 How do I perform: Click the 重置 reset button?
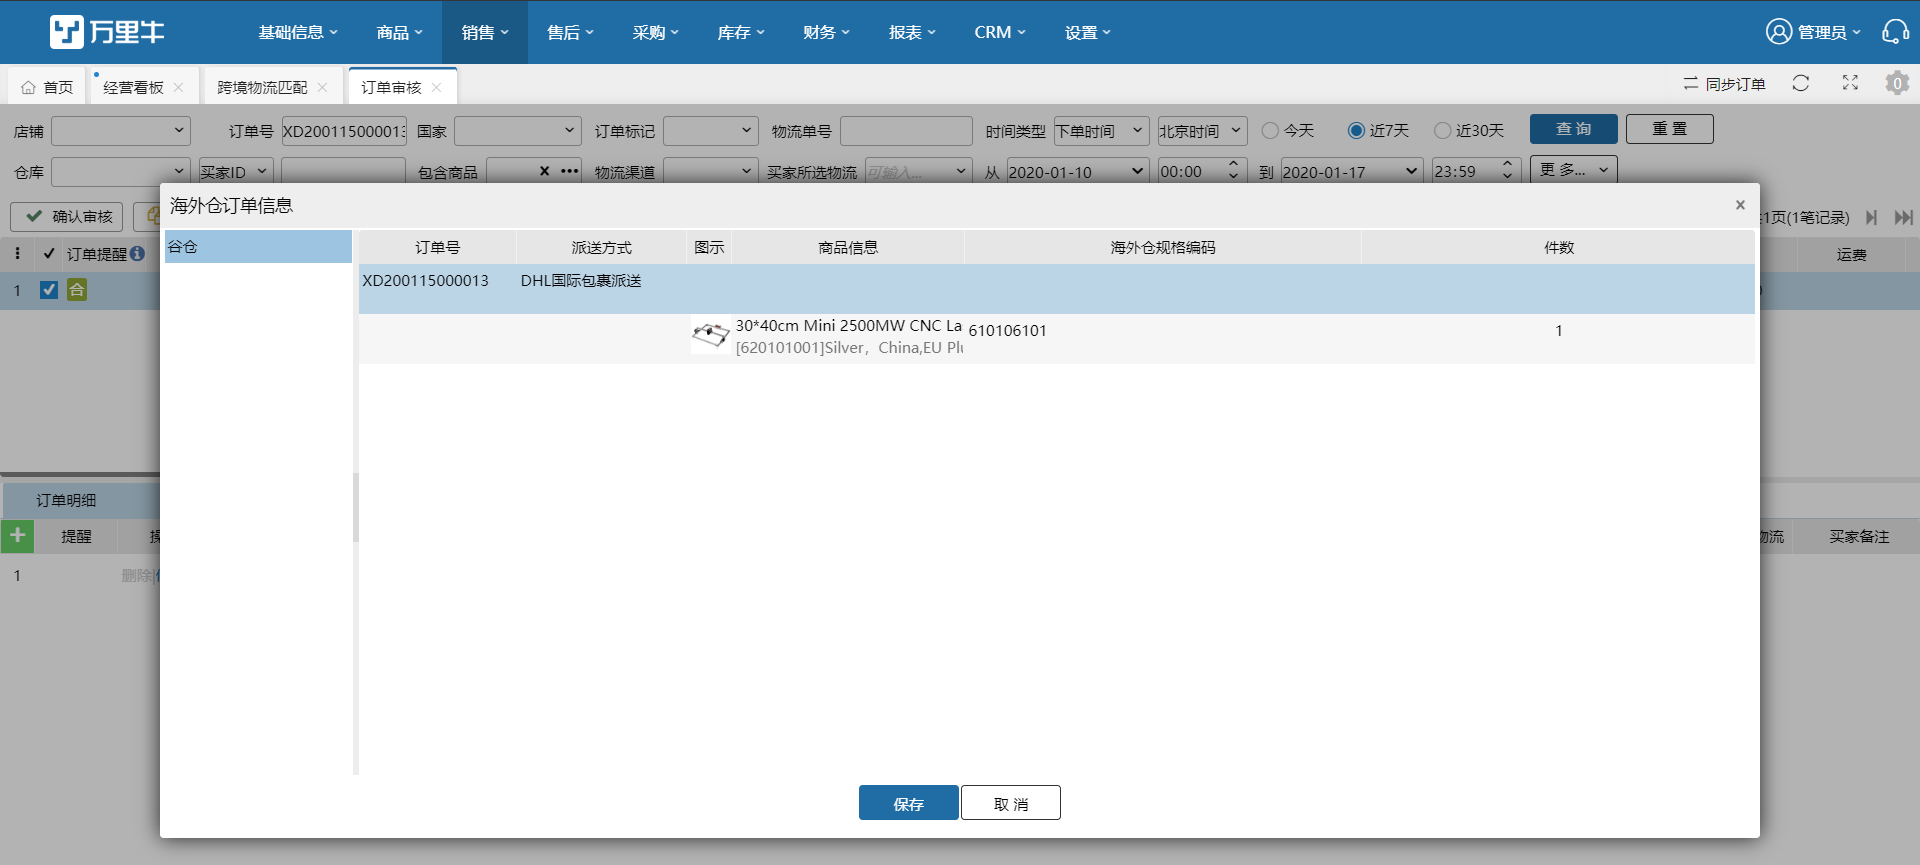[x=1670, y=129]
